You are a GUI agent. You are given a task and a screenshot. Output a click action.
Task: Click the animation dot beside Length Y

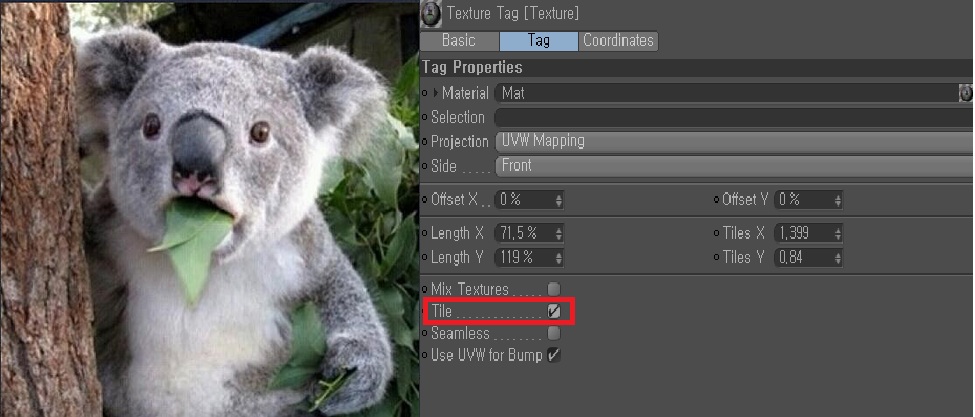tap(425, 257)
